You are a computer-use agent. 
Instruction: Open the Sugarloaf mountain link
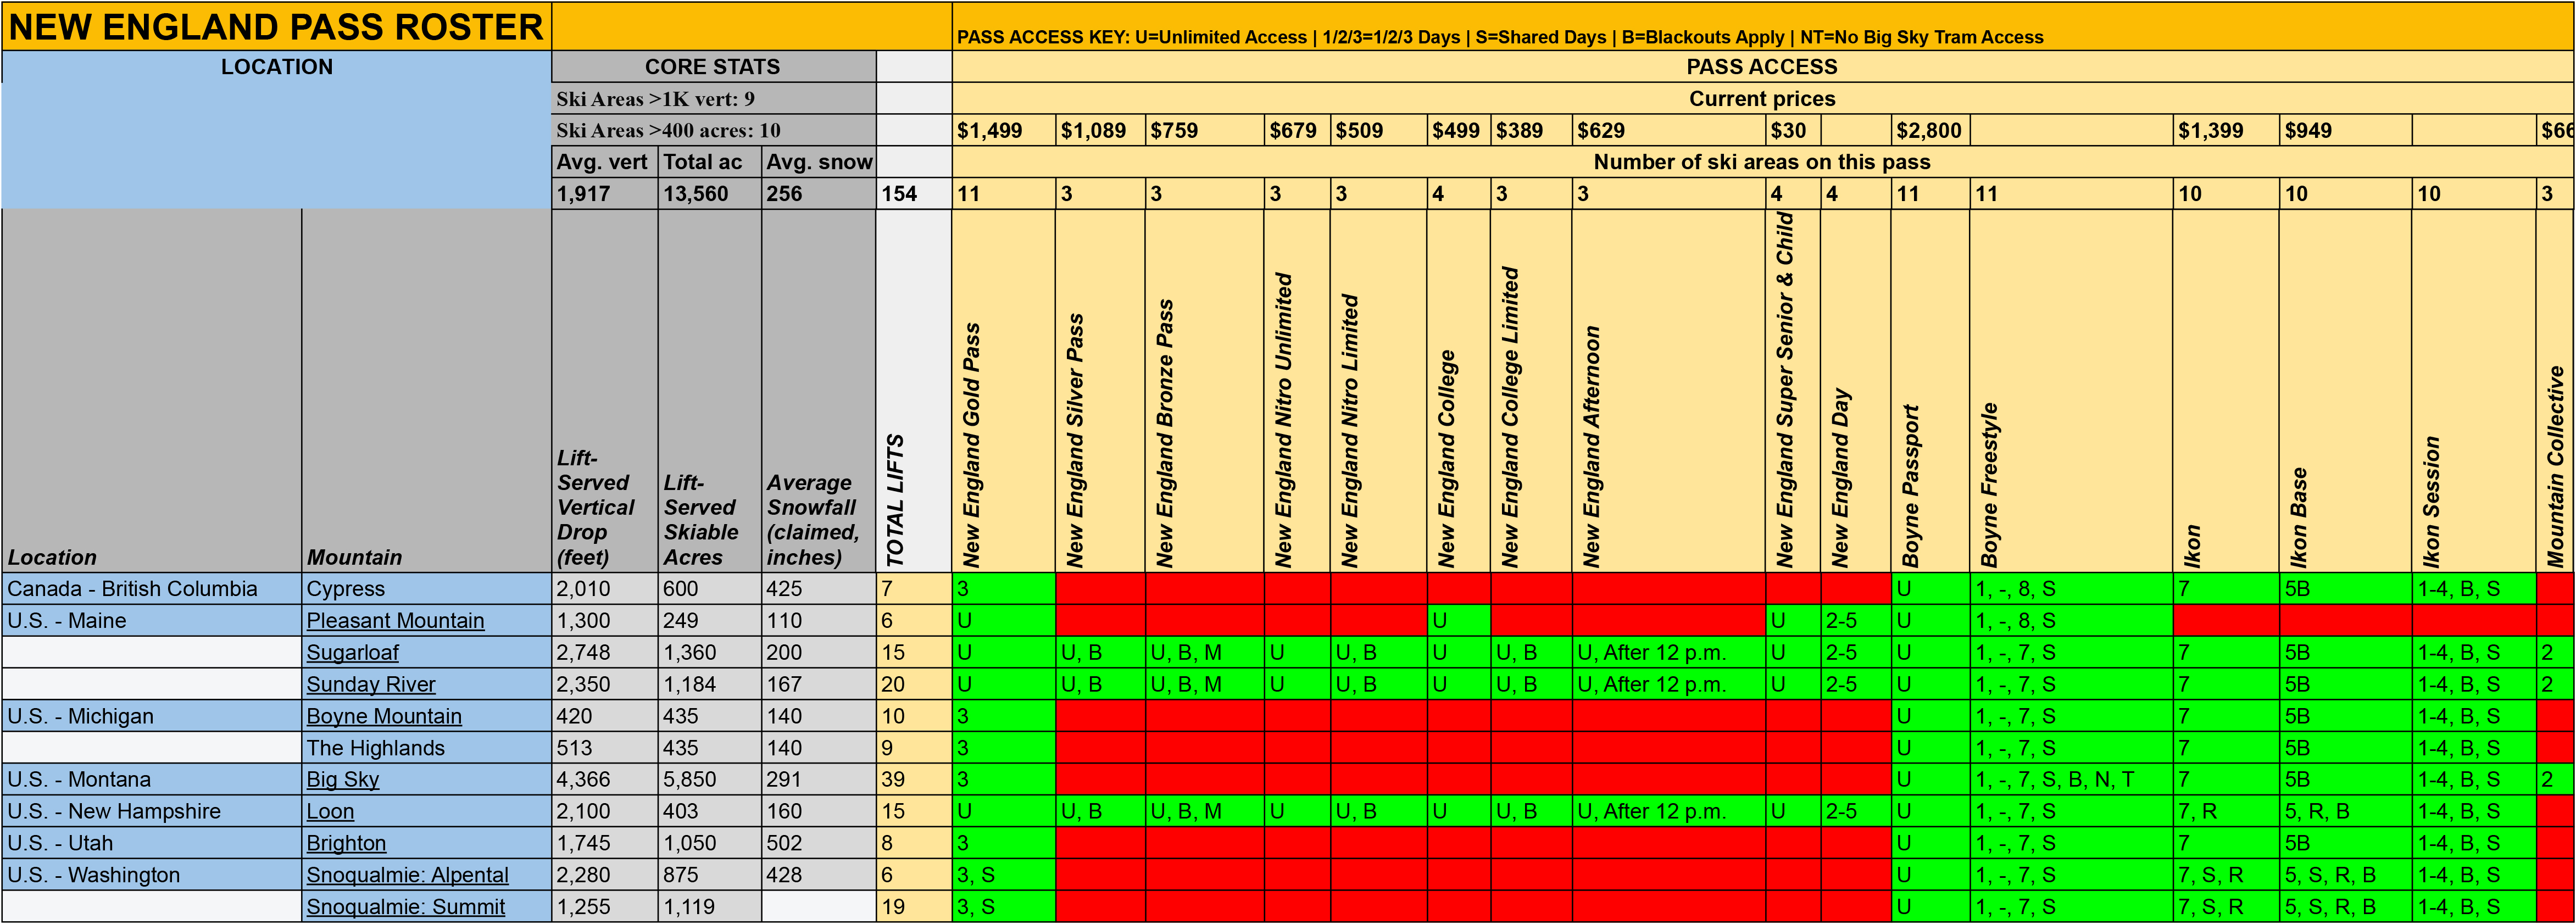pos(352,653)
